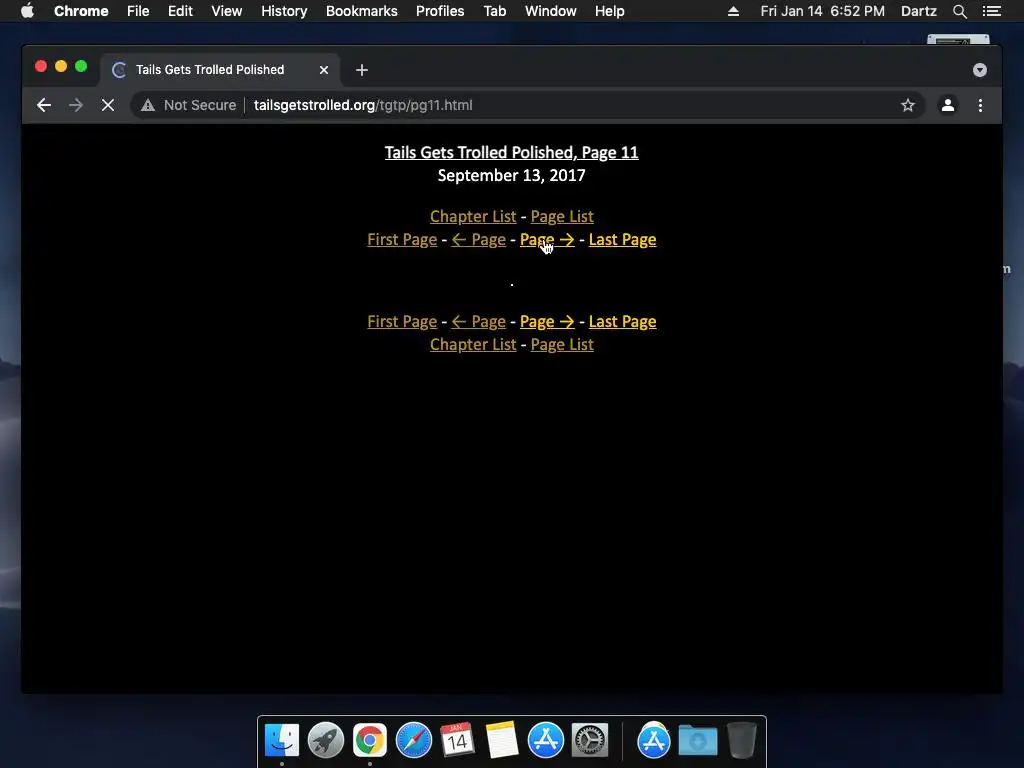Open the History menu
The height and width of the screenshot is (768, 1024).
[284, 11]
